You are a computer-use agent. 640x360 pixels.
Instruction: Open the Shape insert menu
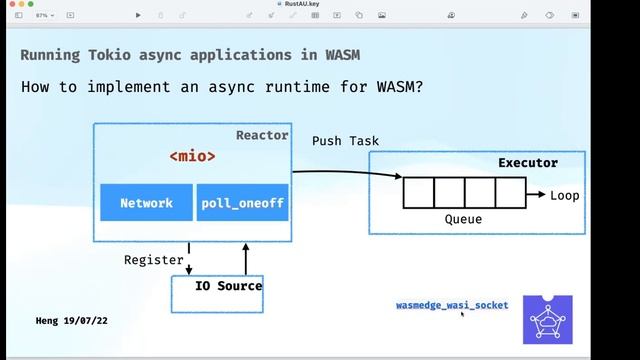click(x=359, y=16)
